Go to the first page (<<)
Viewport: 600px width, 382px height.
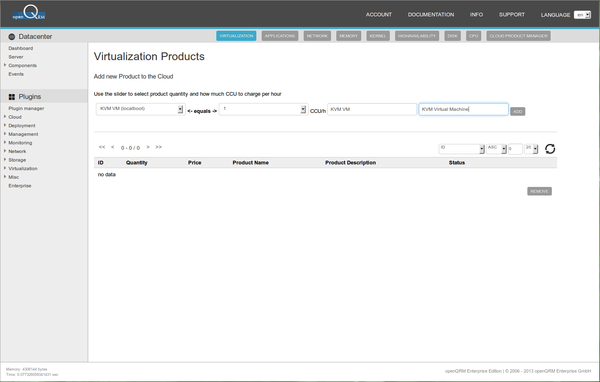coord(102,147)
